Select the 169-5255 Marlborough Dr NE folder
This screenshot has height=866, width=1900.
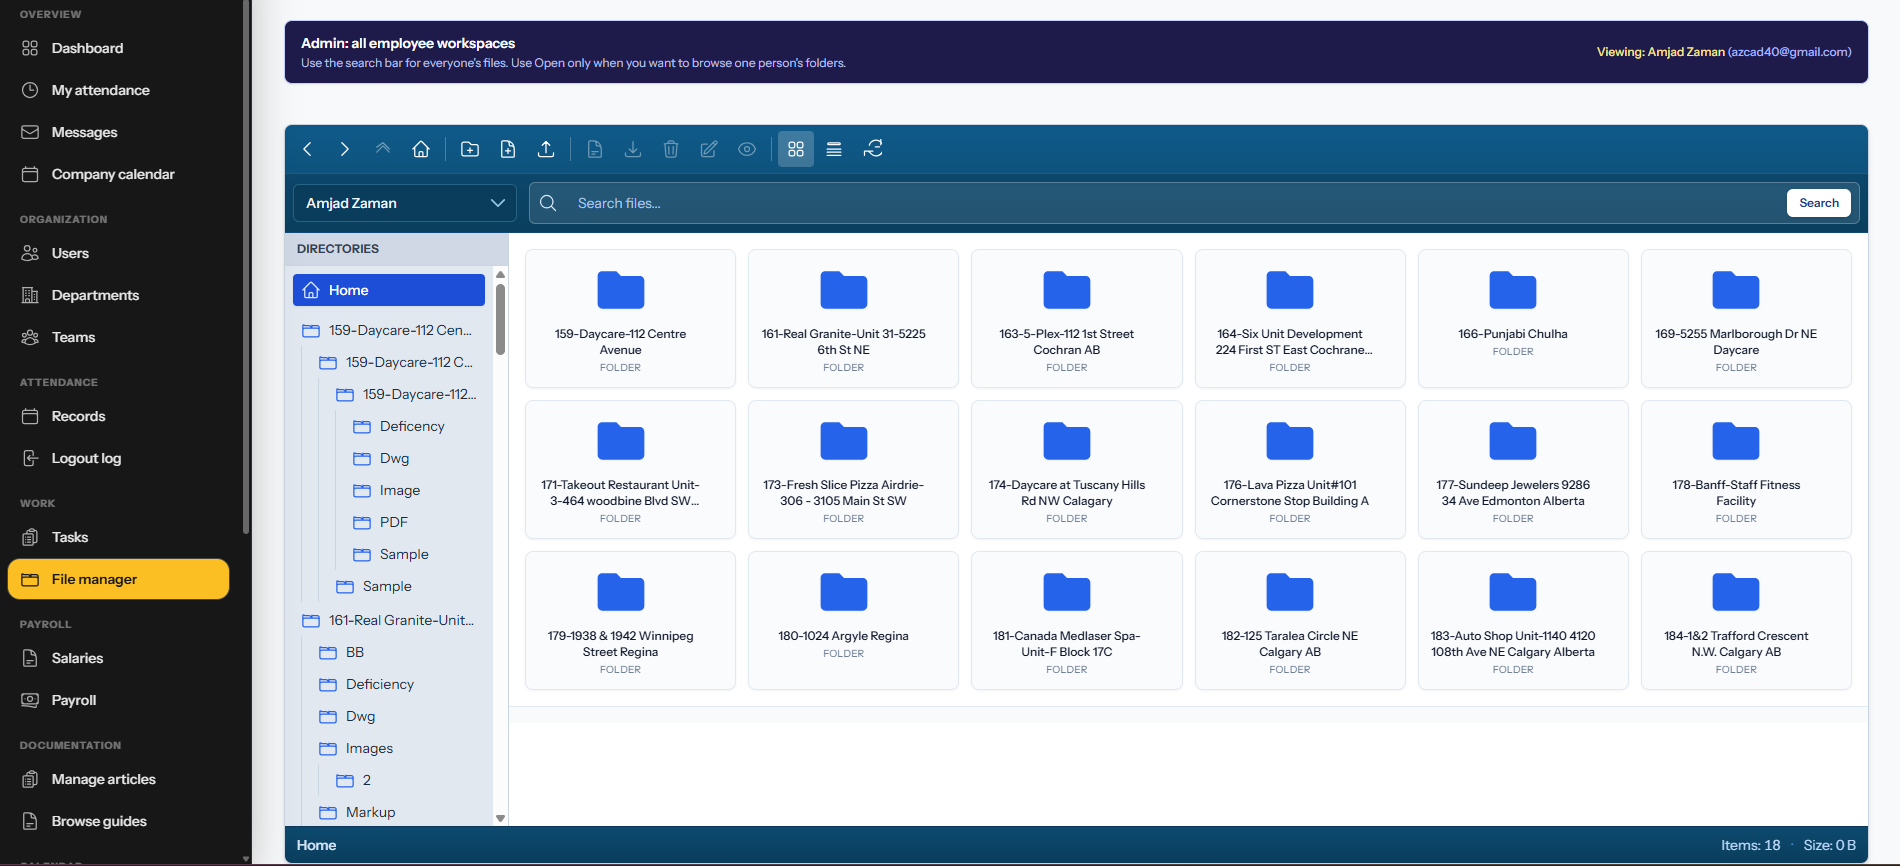coord(1746,318)
